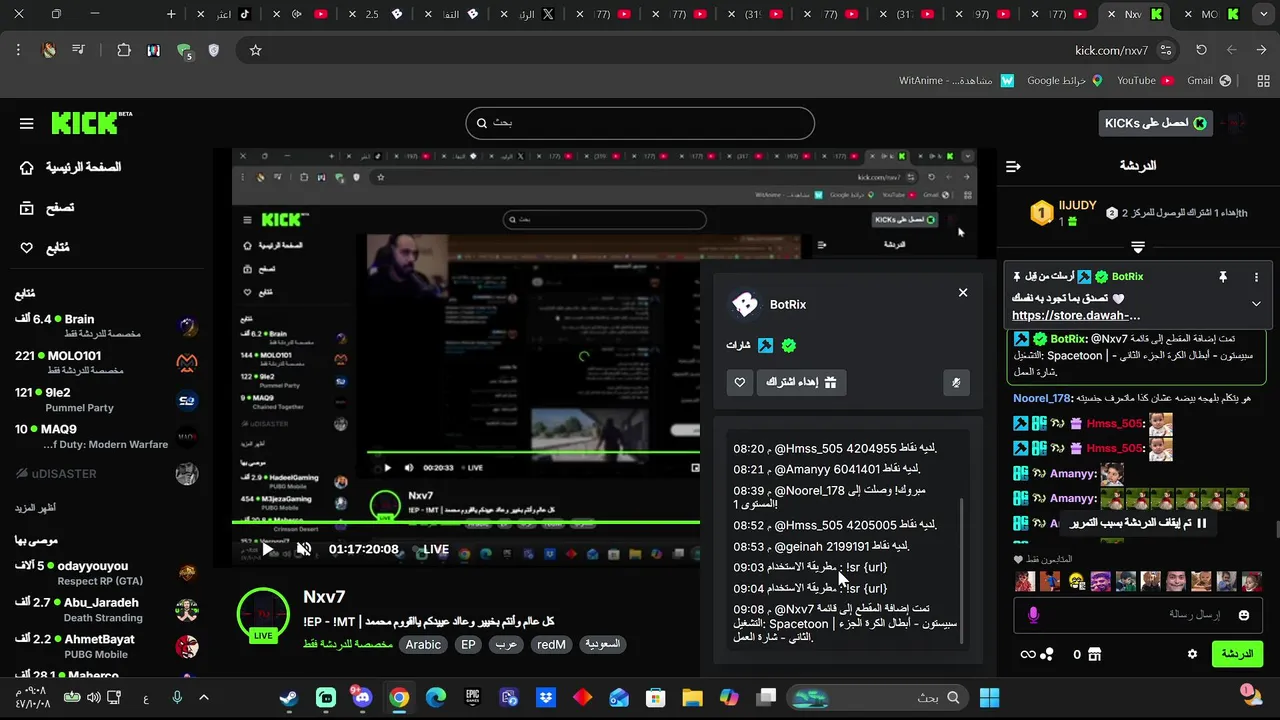
Task: Open Chrome three-dot menu
Action: click(18, 50)
